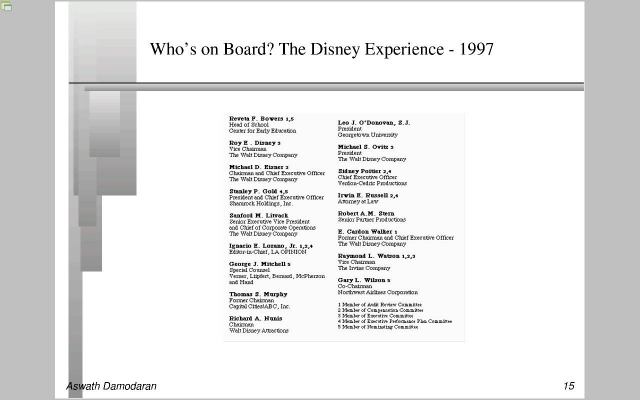Click 'The Irvine Company' text
The width and height of the screenshot is (640, 400).
364,268
